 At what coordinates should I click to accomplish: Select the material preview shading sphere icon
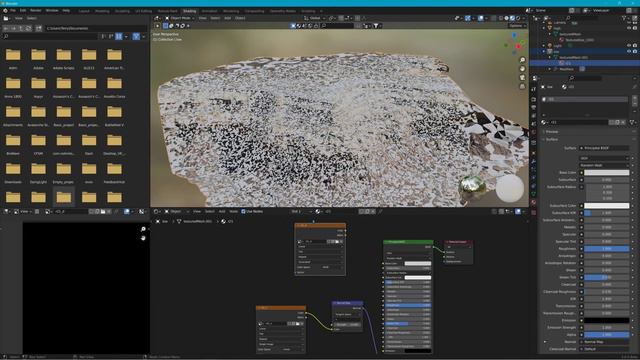(512, 18)
